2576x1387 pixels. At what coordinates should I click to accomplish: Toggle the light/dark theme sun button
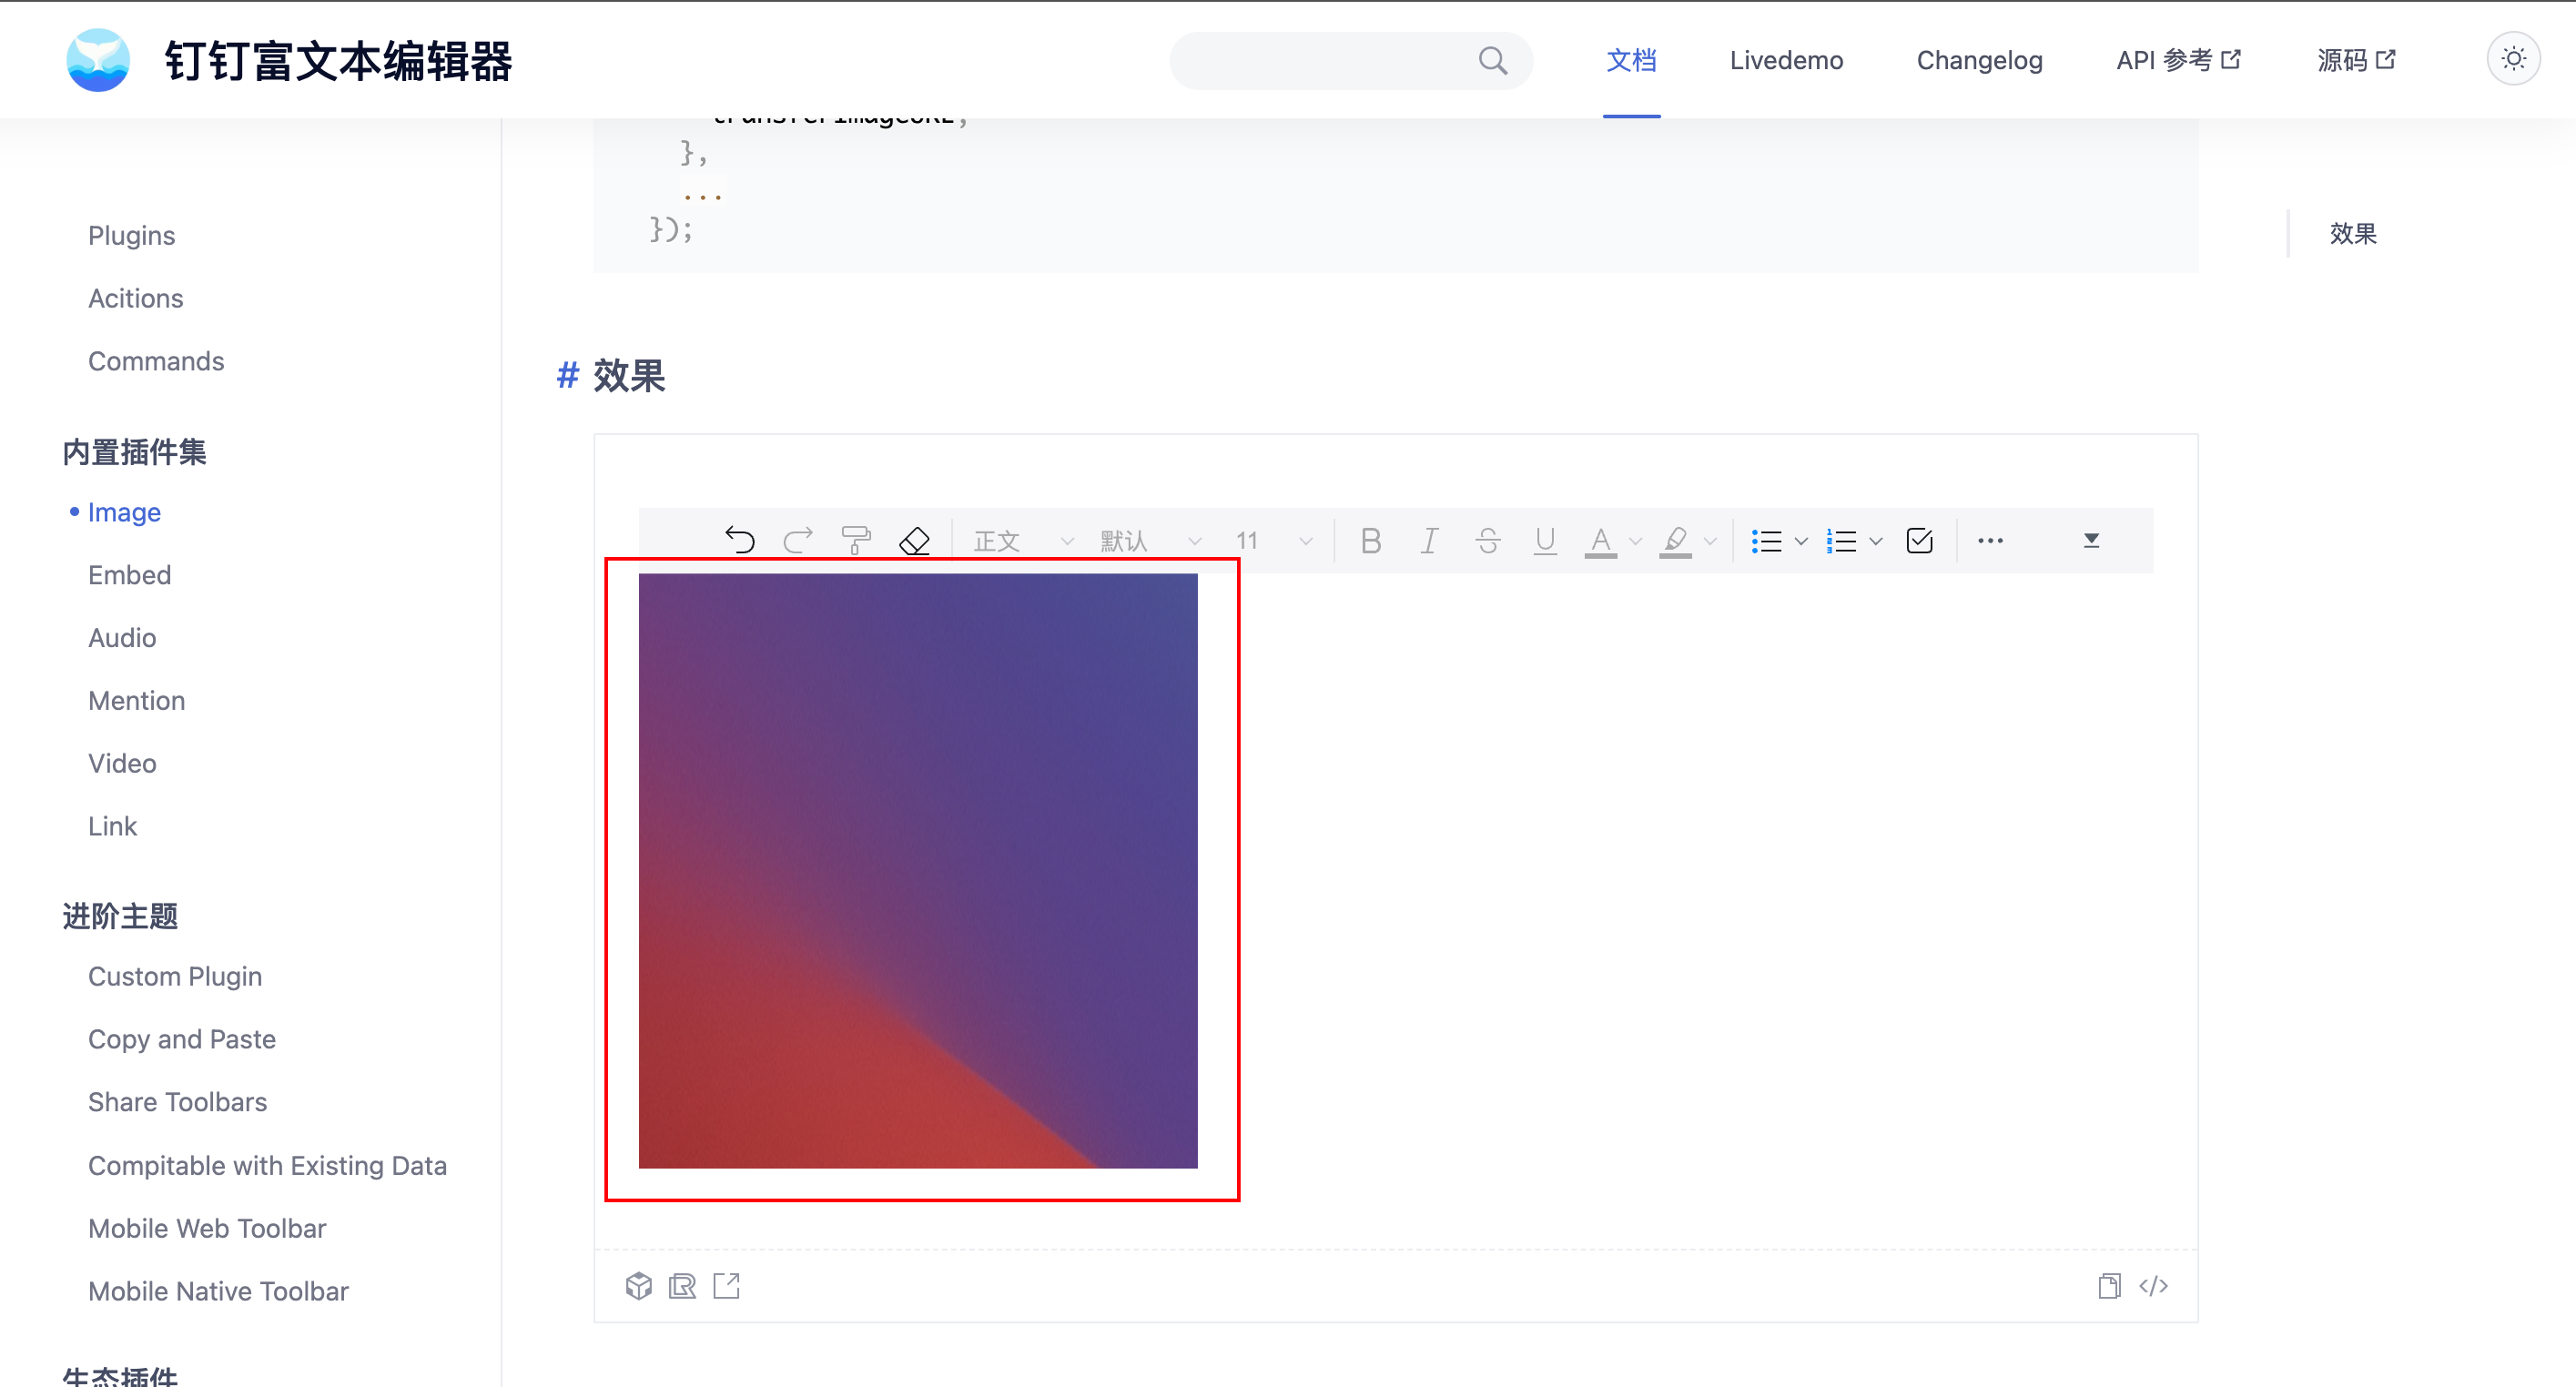tap(2513, 59)
